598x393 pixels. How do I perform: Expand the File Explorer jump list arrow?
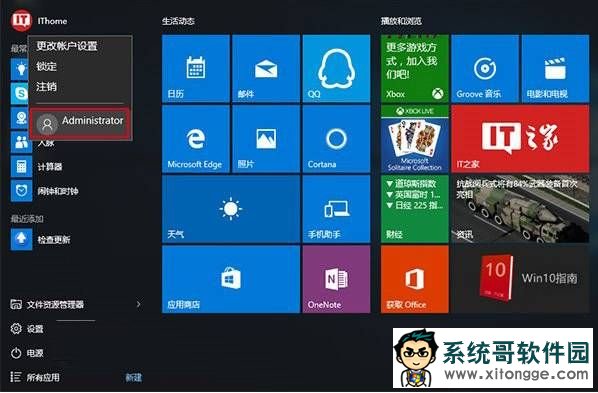point(138,304)
